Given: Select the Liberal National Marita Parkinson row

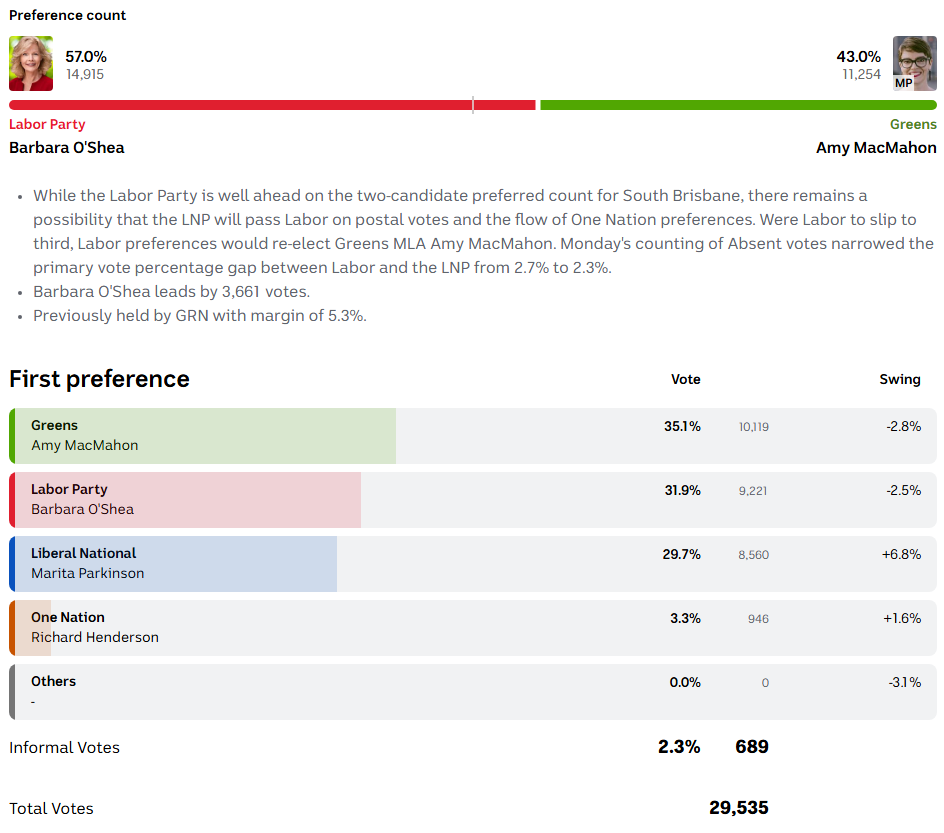Looking at the screenshot, I should [x=473, y=564].
